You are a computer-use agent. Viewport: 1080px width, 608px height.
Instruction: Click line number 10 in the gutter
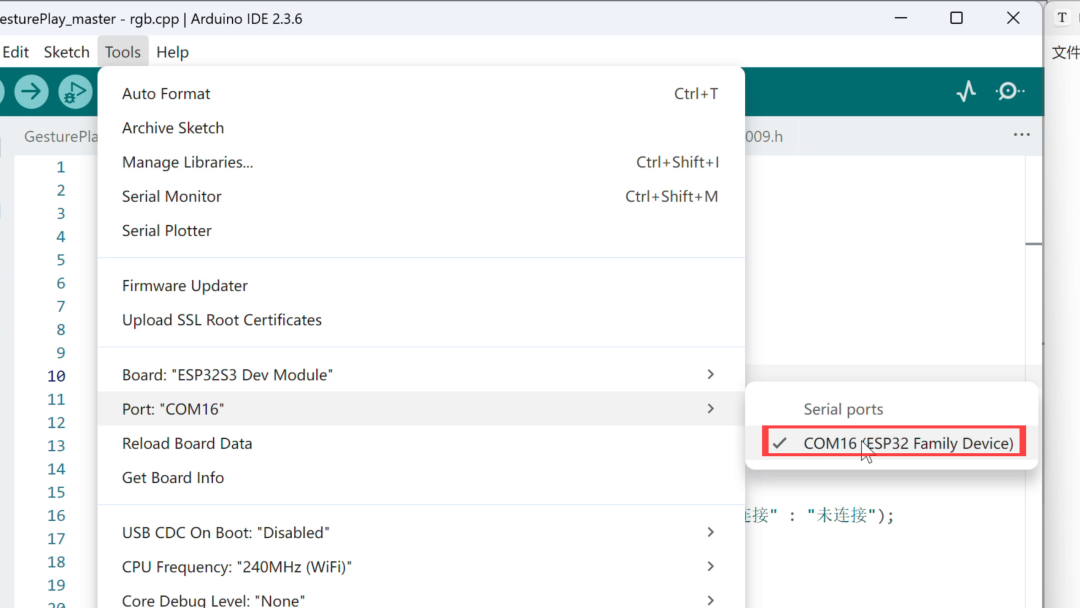[x=56, y=376]
